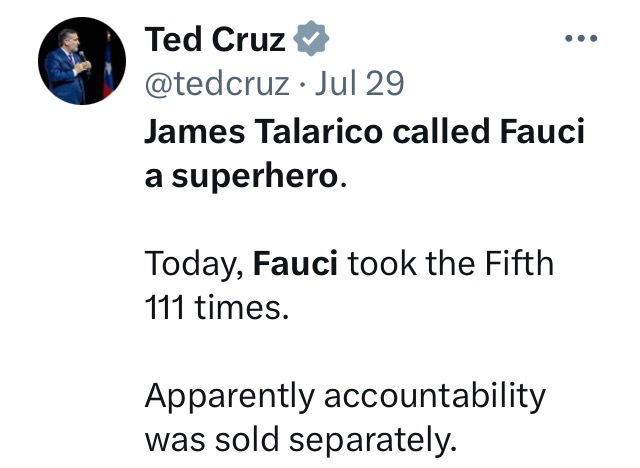Open the Jul 29 timestamp link
640x468 pixels.
pos(359,83)
